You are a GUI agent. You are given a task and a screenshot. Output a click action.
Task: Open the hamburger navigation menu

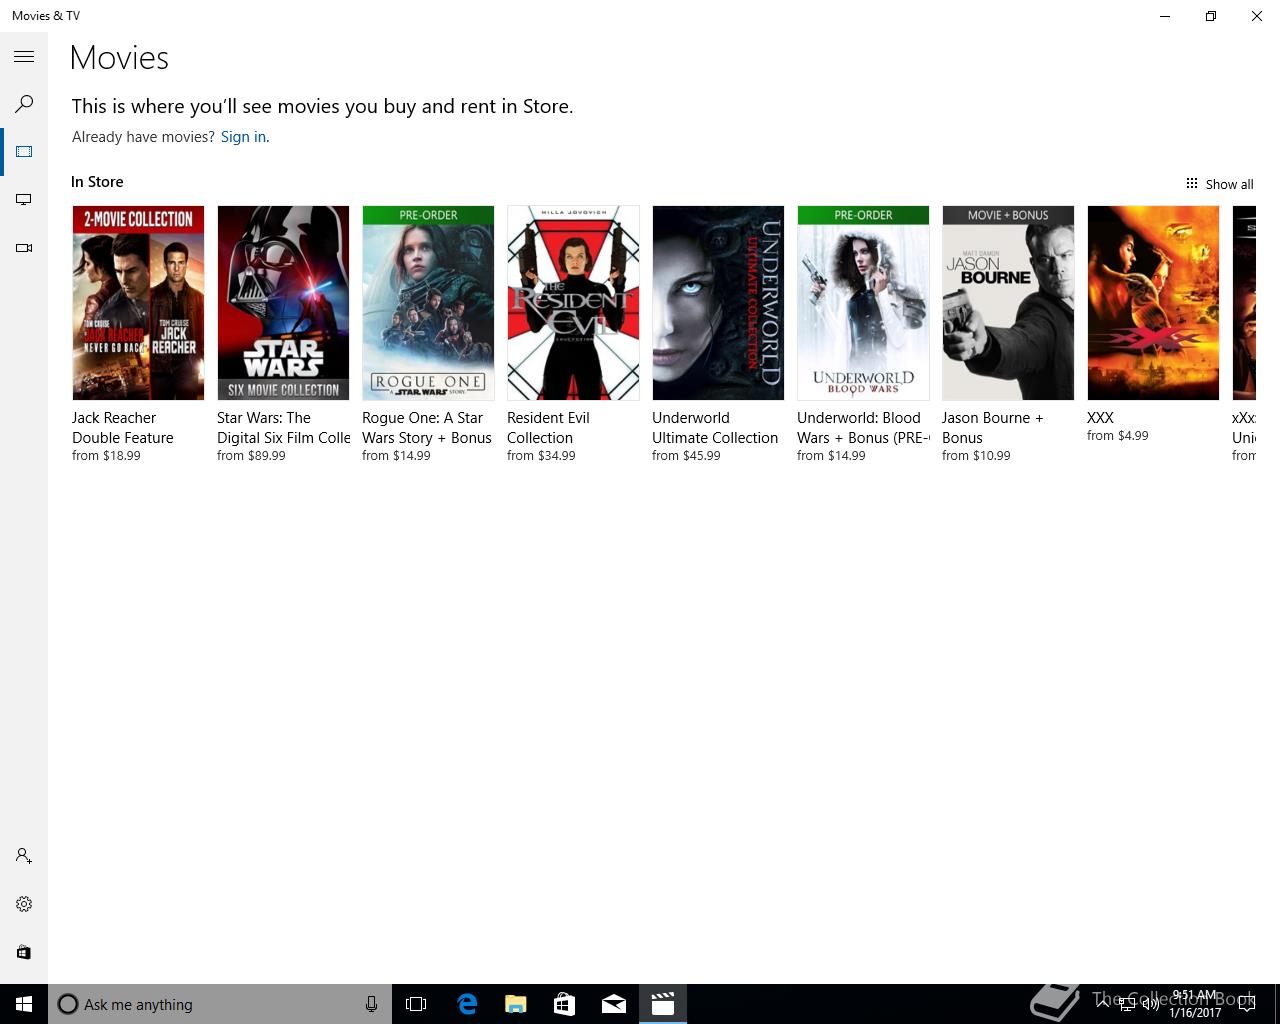[24, 57]
